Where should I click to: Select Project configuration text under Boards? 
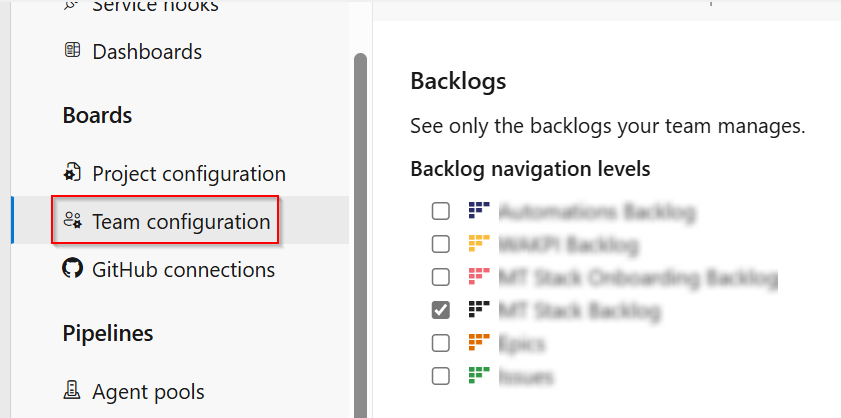(x=189, y=174)
